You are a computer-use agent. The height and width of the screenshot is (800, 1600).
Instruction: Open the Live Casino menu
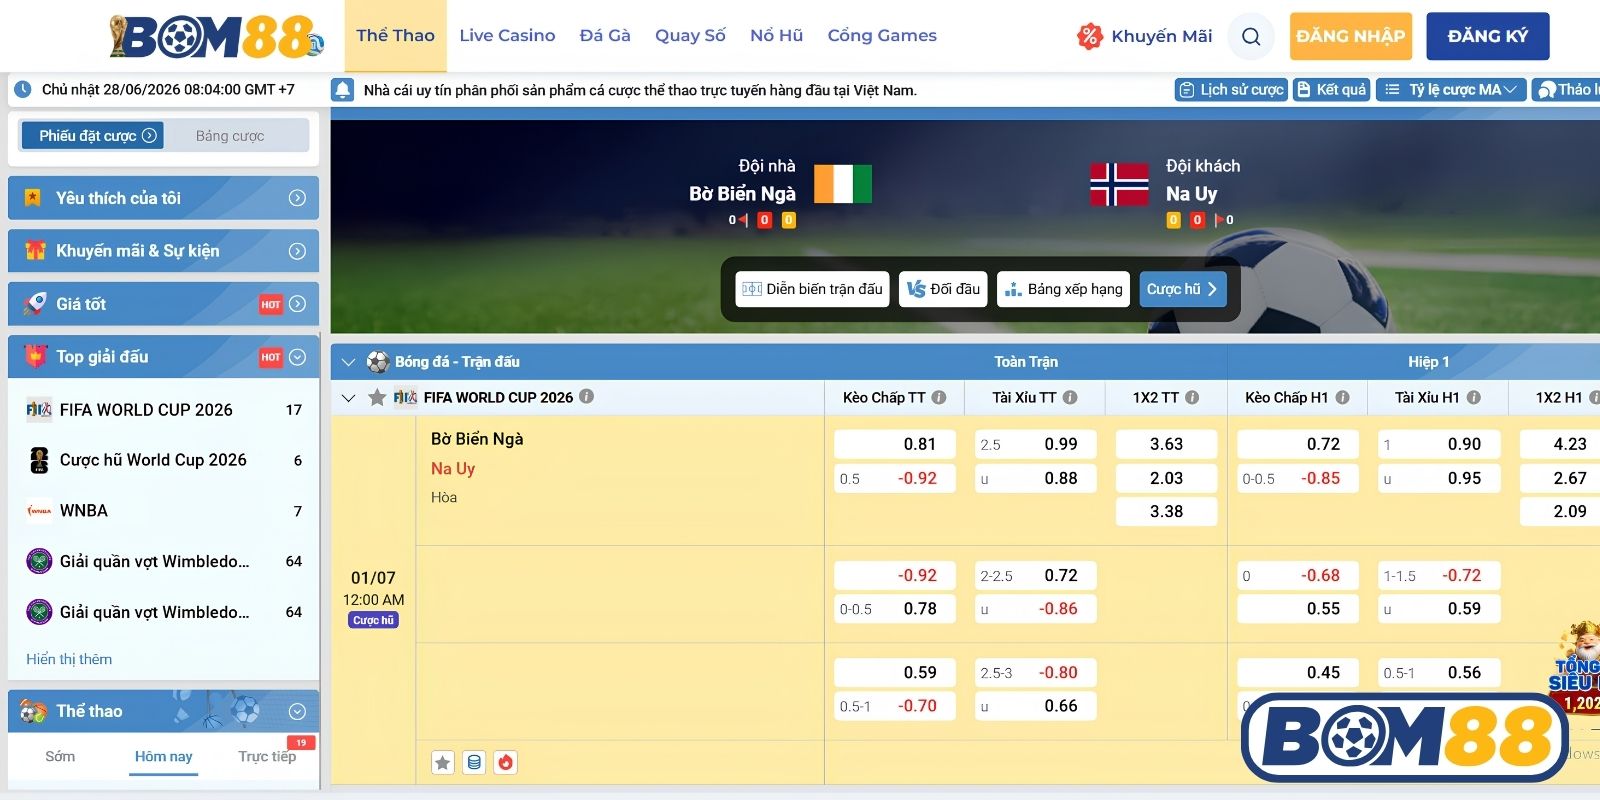[507, 36]
